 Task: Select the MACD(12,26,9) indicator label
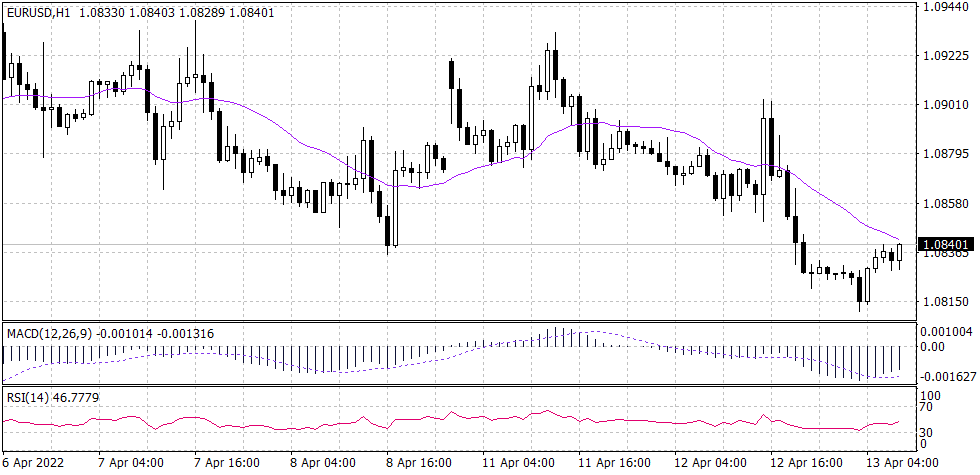click(x=49, y=332)
